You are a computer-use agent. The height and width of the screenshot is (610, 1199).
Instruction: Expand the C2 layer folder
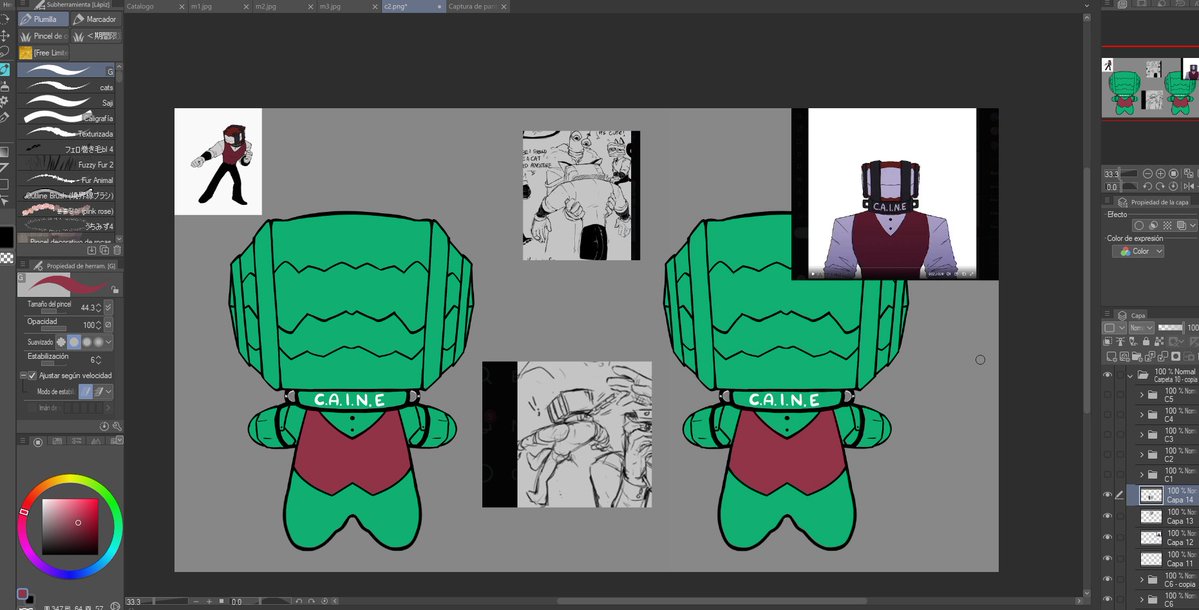click(1142, 455)
